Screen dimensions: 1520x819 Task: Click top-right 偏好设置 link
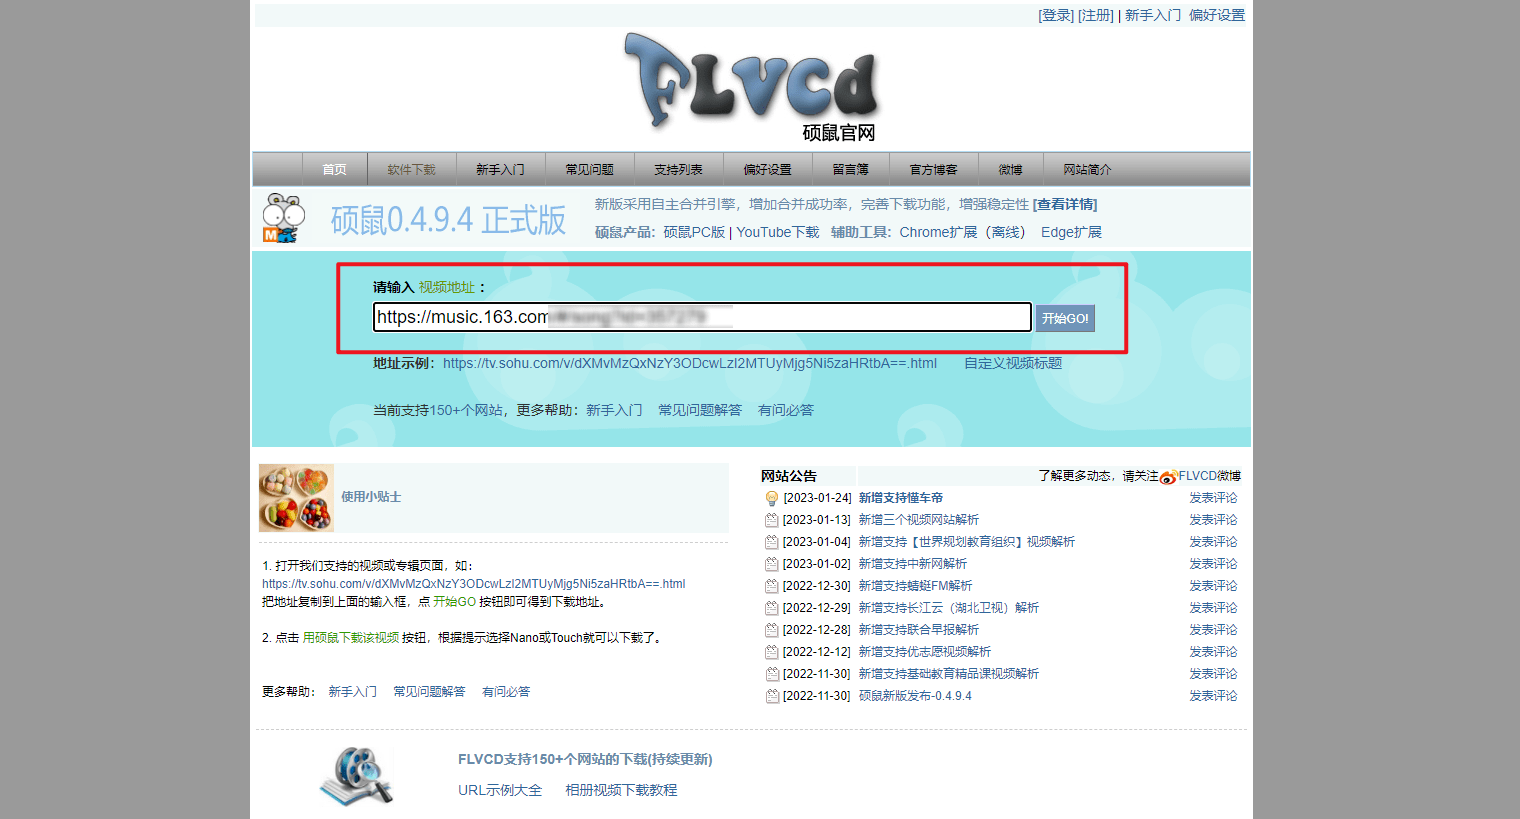pyautogui.click(x=1217, y=15)
